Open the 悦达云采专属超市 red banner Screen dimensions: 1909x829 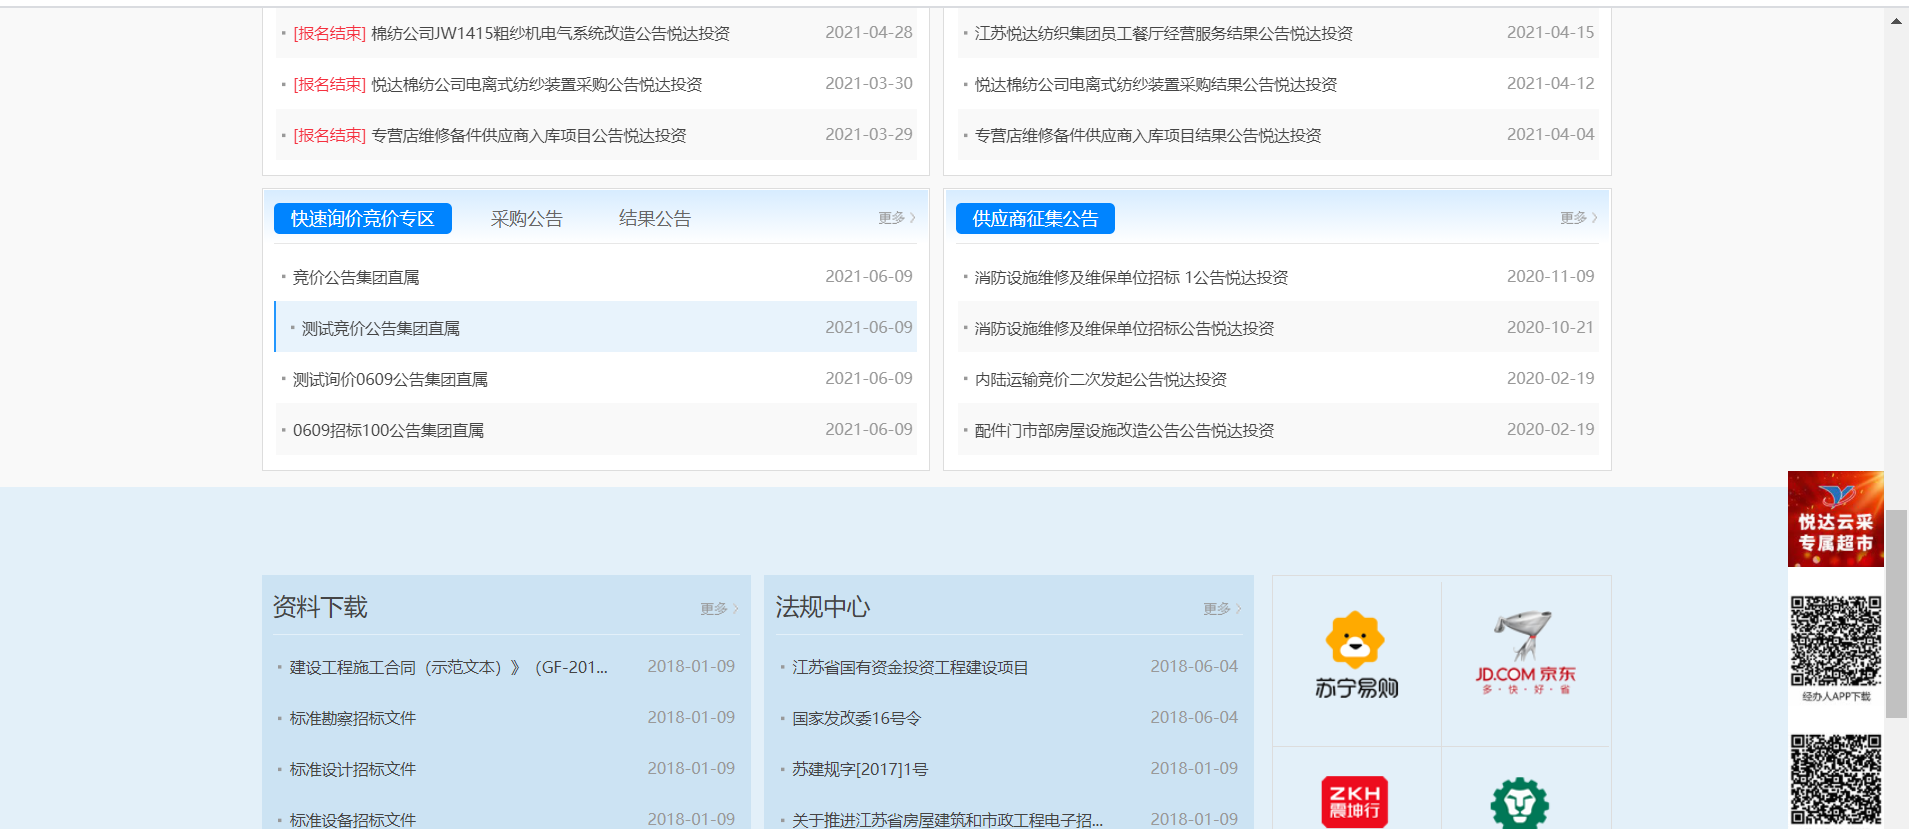(x=1835, y=519)
